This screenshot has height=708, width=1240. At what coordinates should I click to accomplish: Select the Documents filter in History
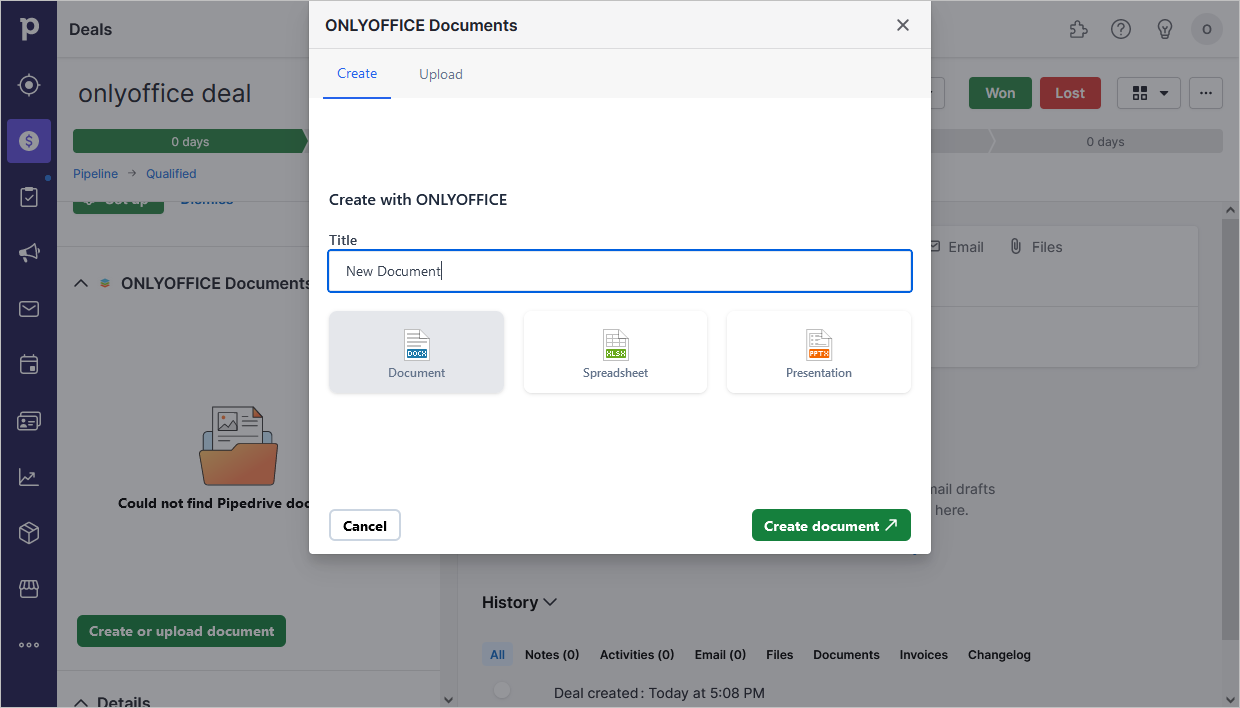pyautogui.click(x=846, y=654)
